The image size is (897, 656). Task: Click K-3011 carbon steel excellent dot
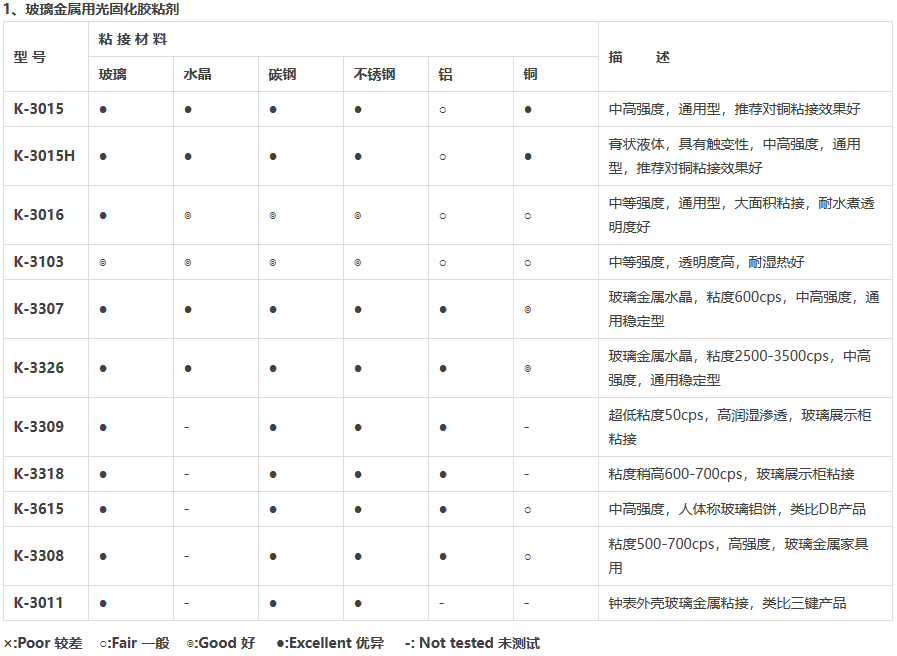[x=273, y=603]
